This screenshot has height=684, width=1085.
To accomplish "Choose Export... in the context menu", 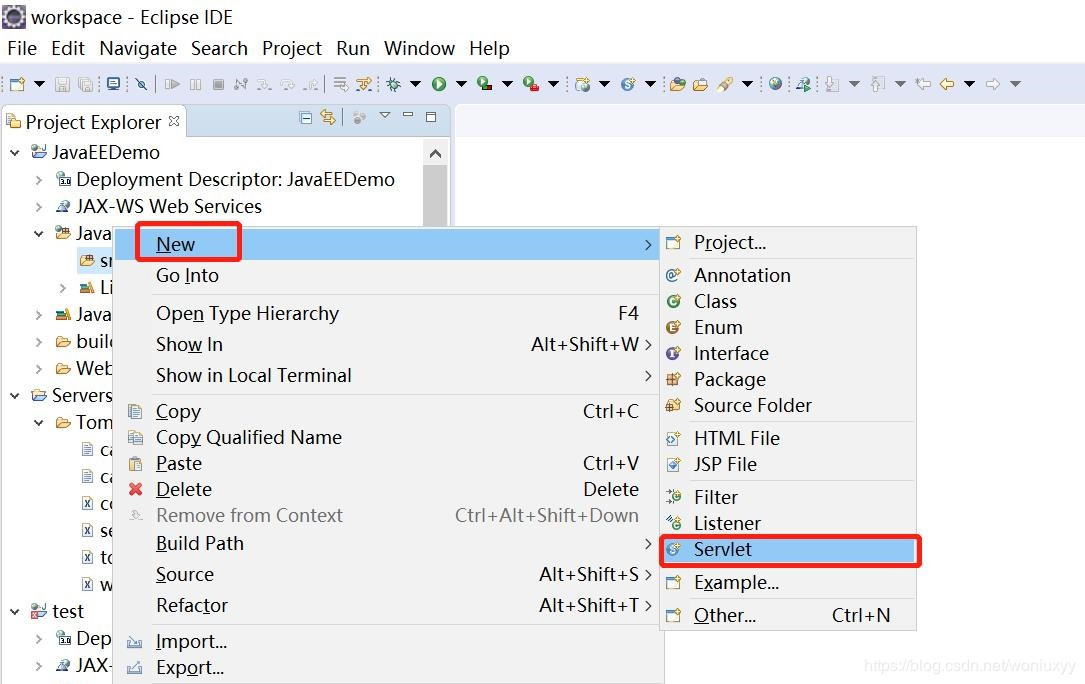I will [x=388, y=668].
